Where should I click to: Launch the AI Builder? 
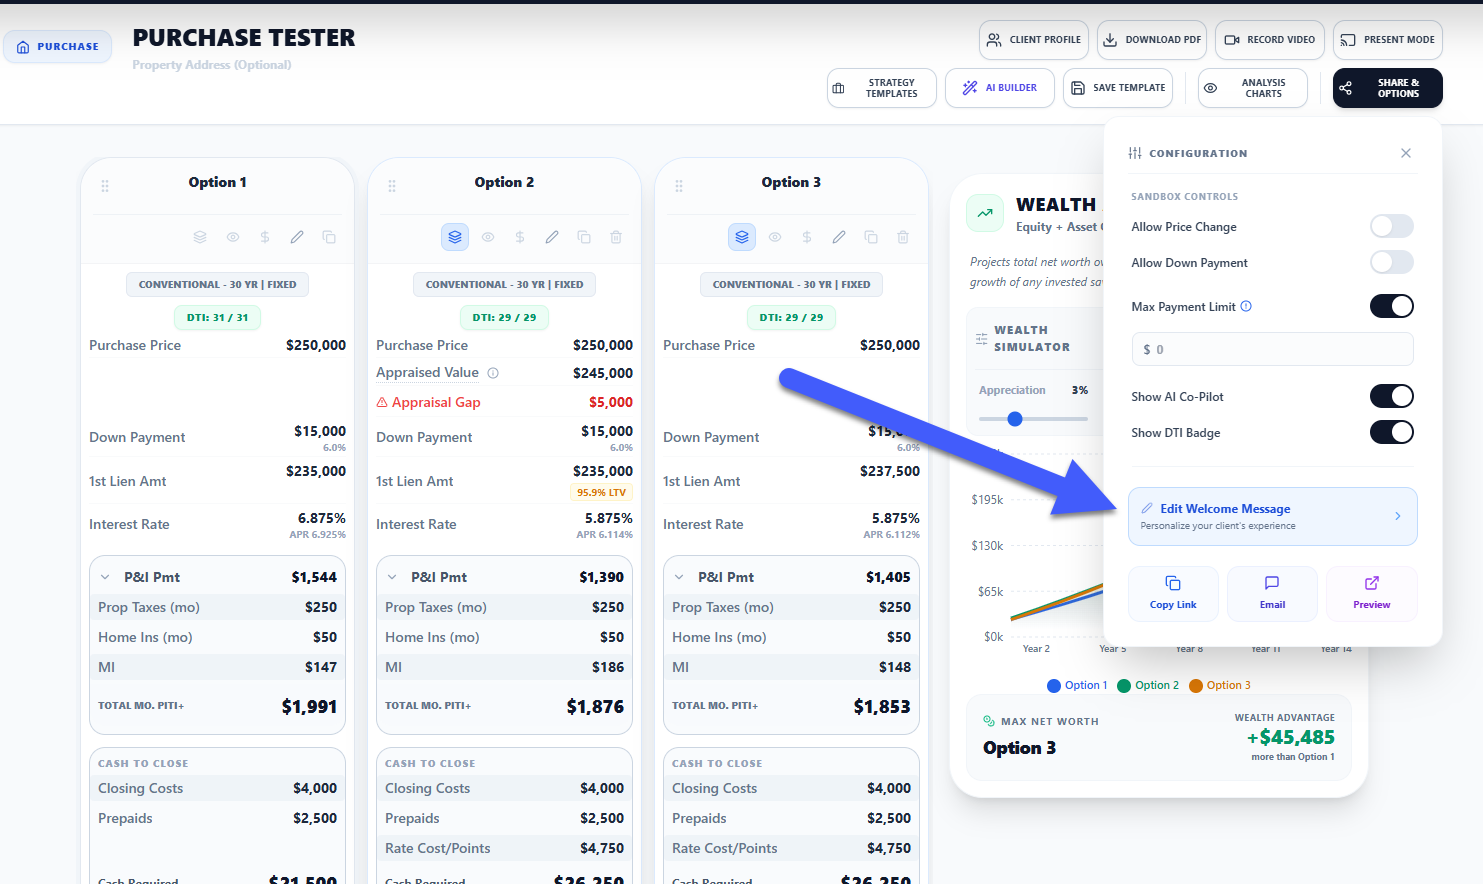[x=1000, y=88]
